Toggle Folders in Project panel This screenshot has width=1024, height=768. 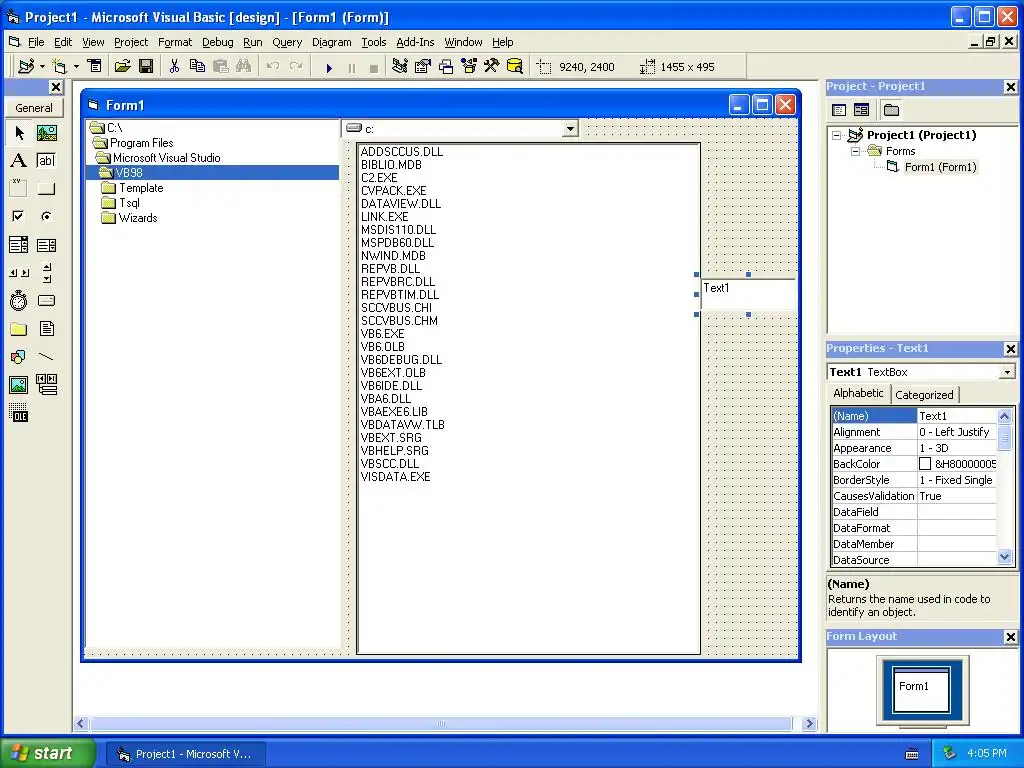point(891,110)
